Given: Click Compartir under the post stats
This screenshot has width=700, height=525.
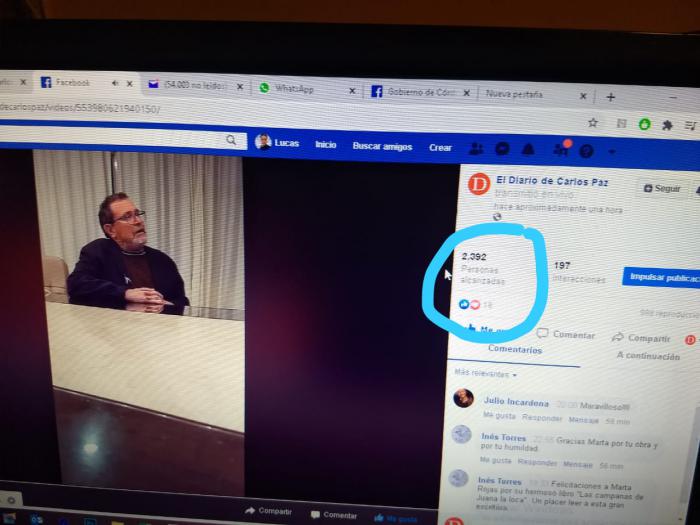Looking at the screenshot, I should [641, 338].
